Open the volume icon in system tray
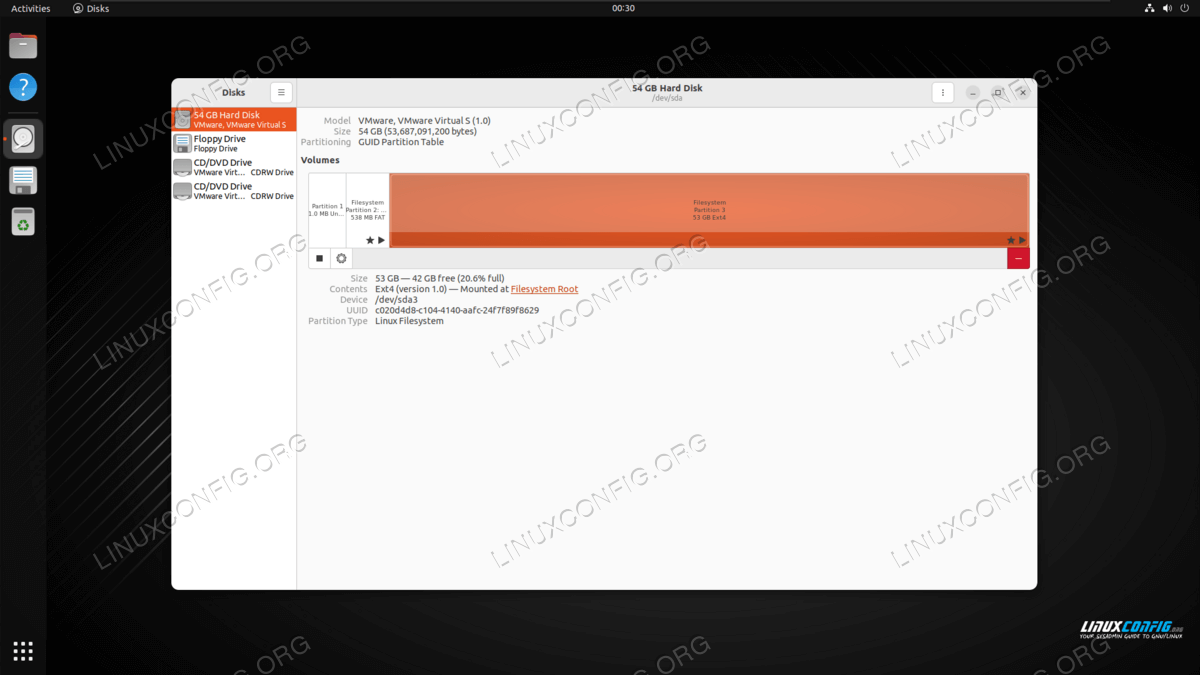This screenshot has width=1200, height=675. [1167, 8]
